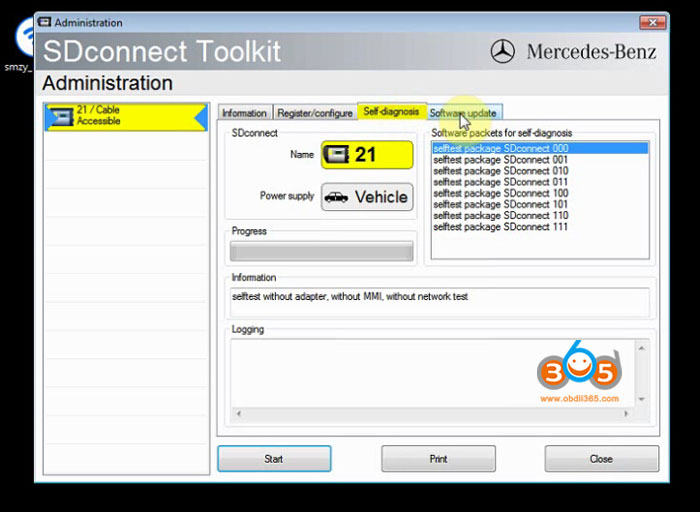
Task: Select selftest package SDconnect 010
Action: pyautogui.click(x=540, y=171)
